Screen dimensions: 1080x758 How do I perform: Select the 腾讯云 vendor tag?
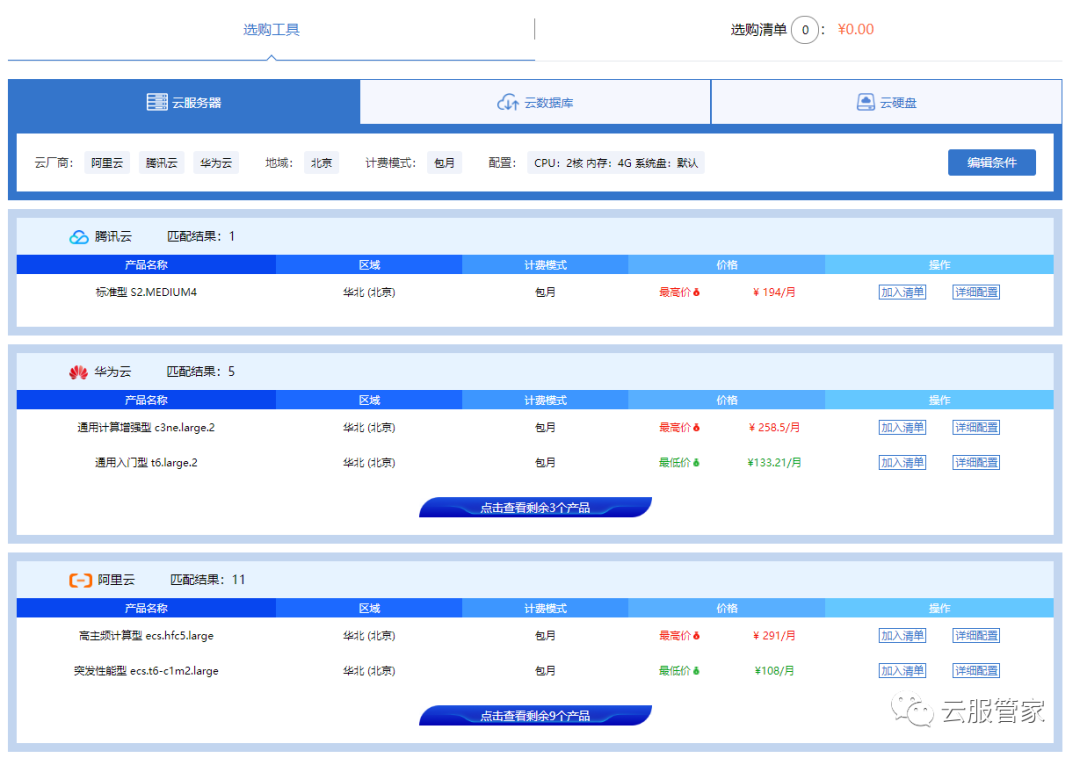pyautogui.click(x=162, y=163)
